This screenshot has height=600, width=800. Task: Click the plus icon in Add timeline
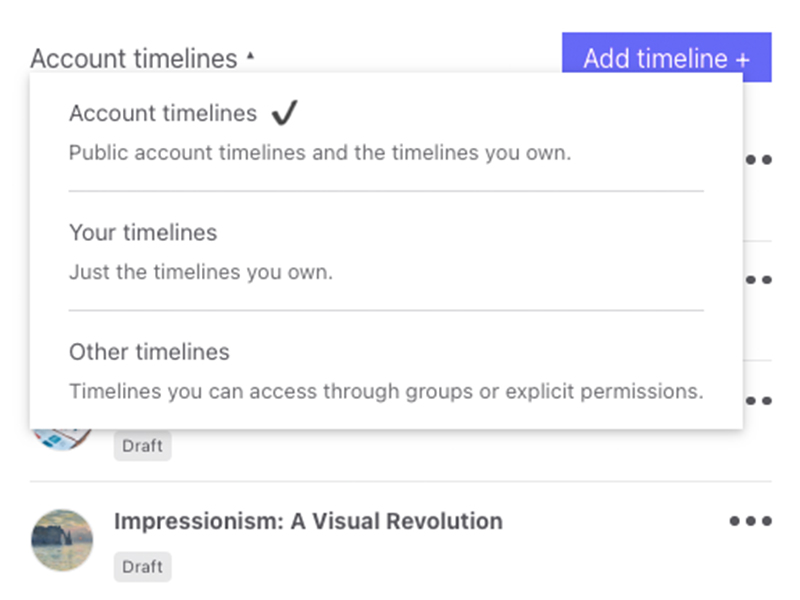(x=742, y=59)
